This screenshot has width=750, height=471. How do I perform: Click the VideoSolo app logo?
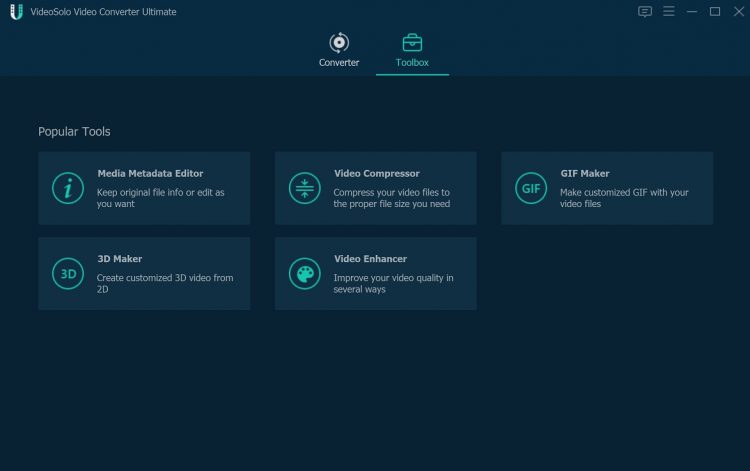(17, 11)
